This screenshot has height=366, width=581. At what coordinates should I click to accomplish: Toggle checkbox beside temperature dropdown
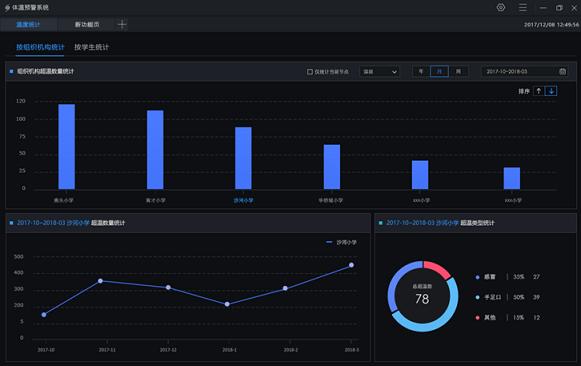(x=310, y=71)
